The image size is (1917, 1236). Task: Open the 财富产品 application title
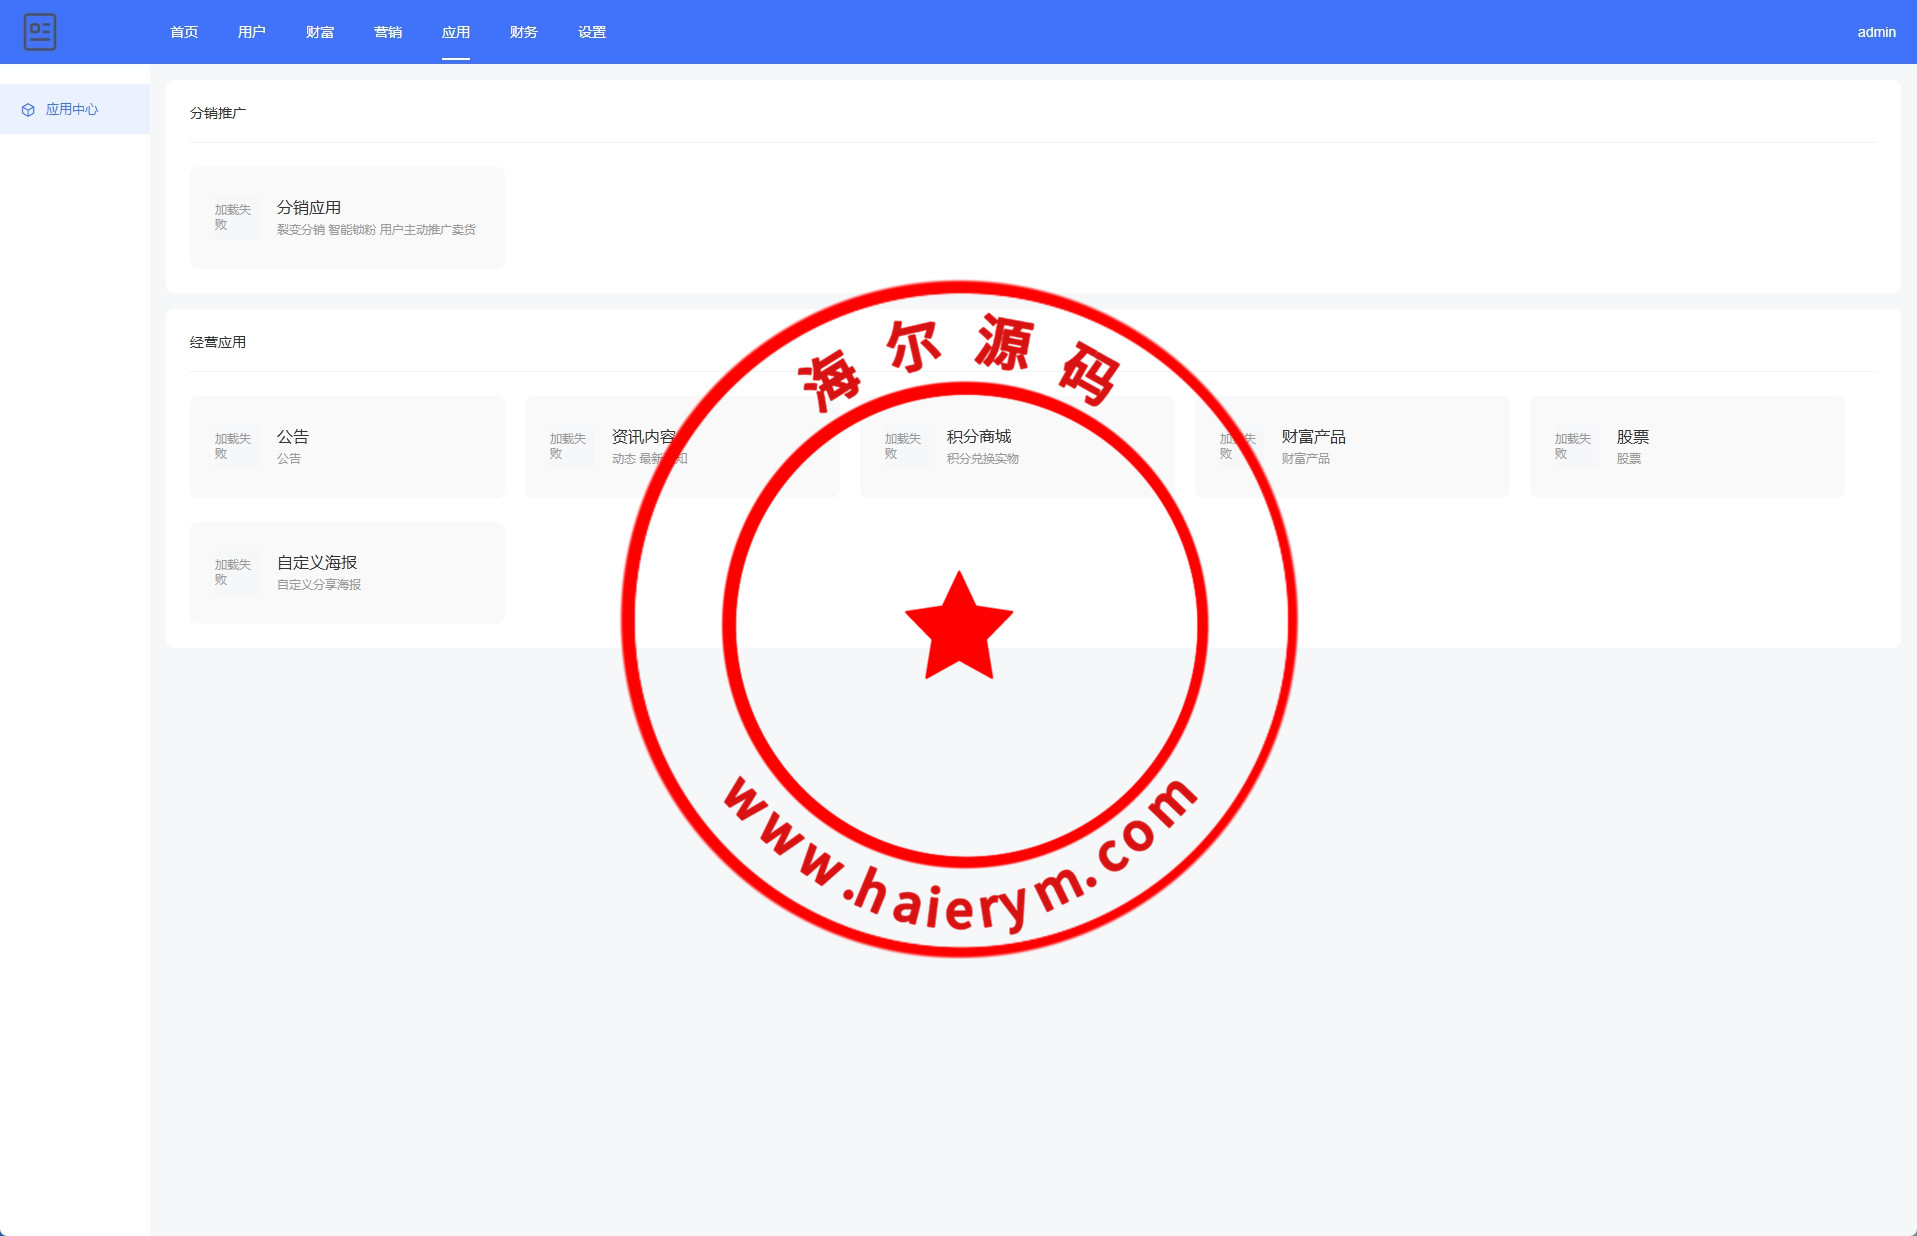tap(1313, 437)
